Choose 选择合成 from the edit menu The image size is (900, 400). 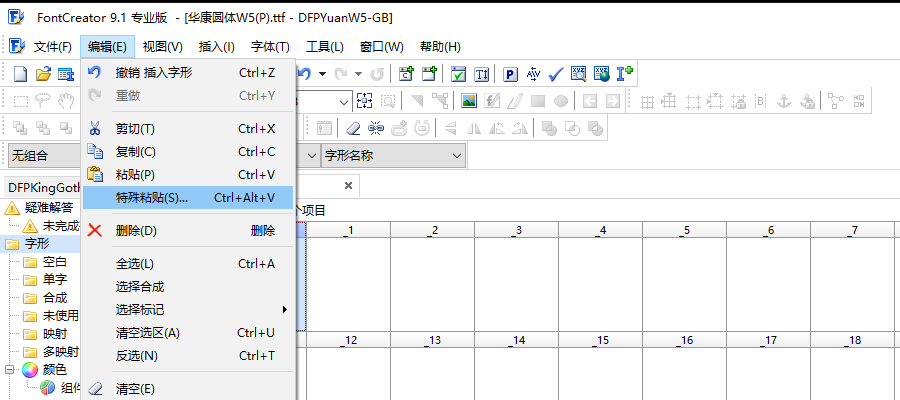pyautogui.click(x=188, y=287)
